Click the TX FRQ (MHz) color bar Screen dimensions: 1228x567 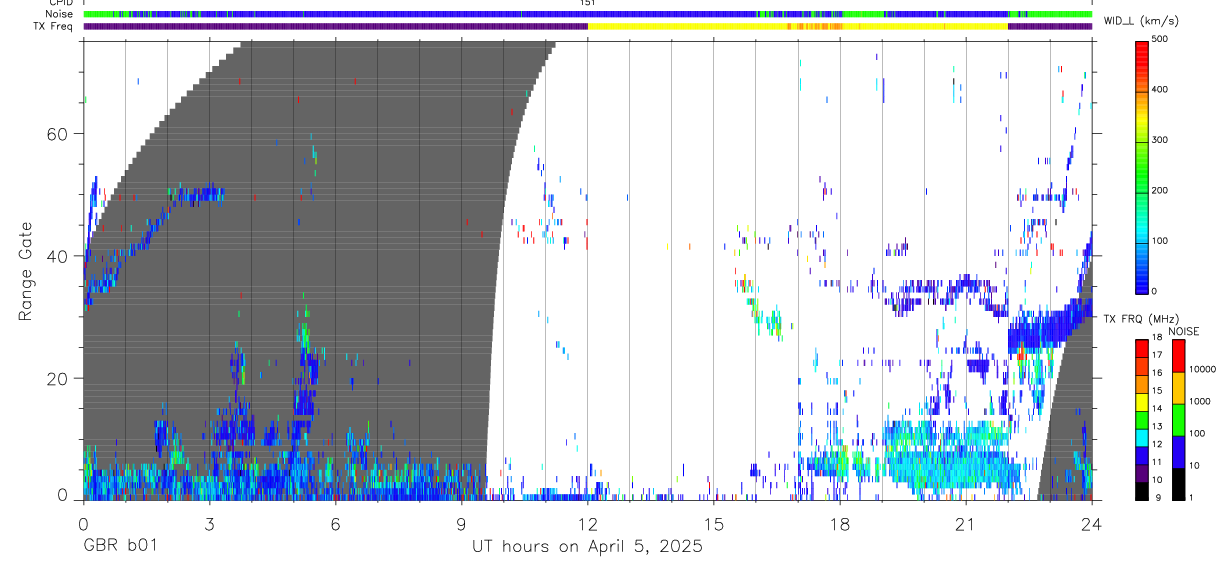click(1142, 419)
